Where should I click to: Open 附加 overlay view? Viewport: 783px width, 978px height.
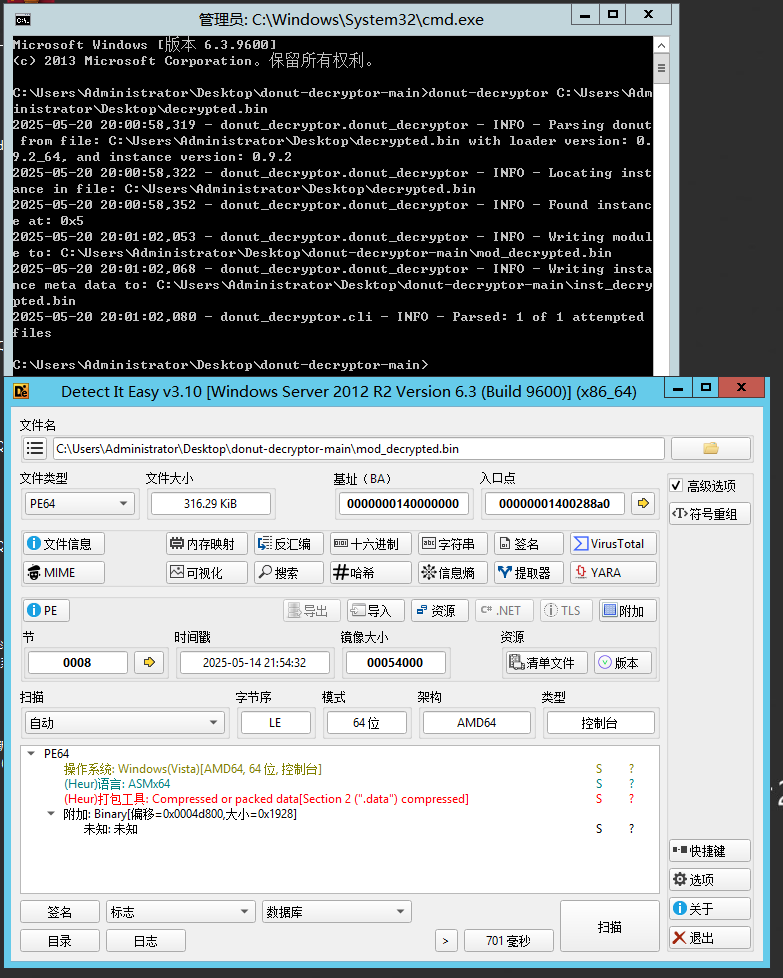coord(628,611)
